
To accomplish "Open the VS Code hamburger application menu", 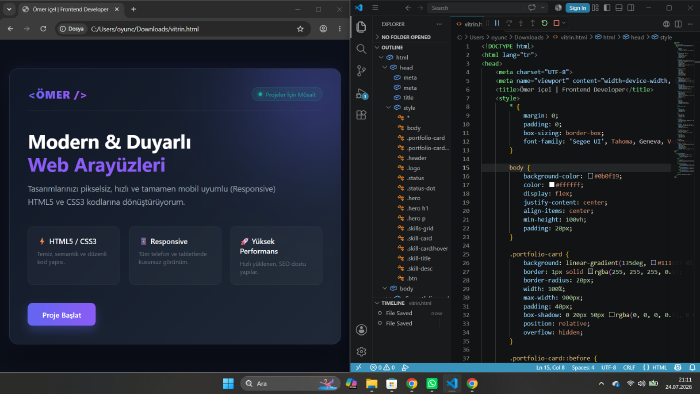I will [375, 8].
